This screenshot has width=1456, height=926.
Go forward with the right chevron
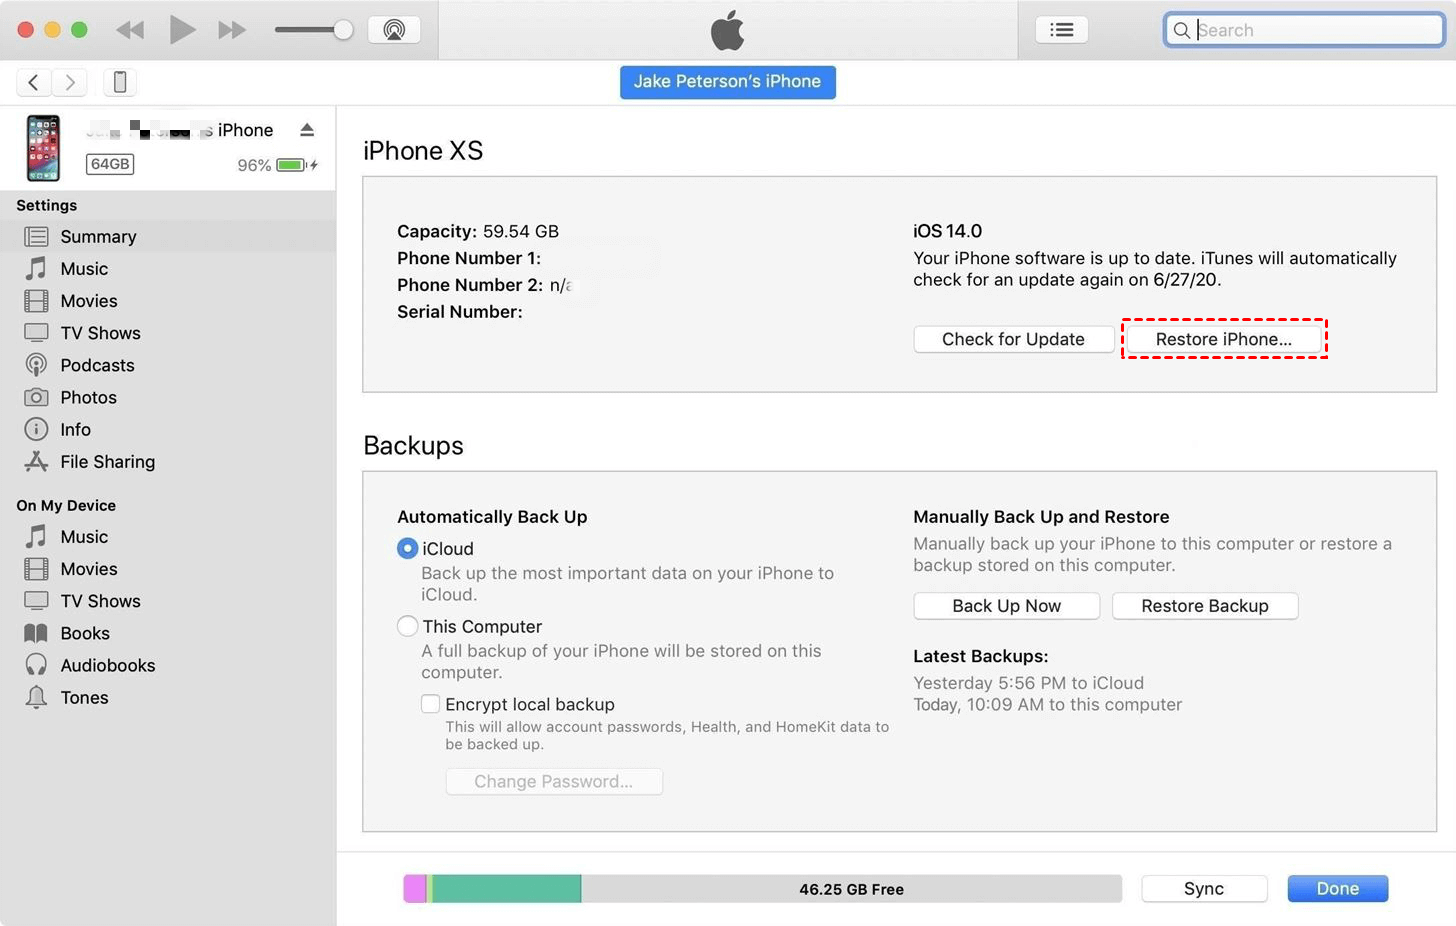point(70,82)
